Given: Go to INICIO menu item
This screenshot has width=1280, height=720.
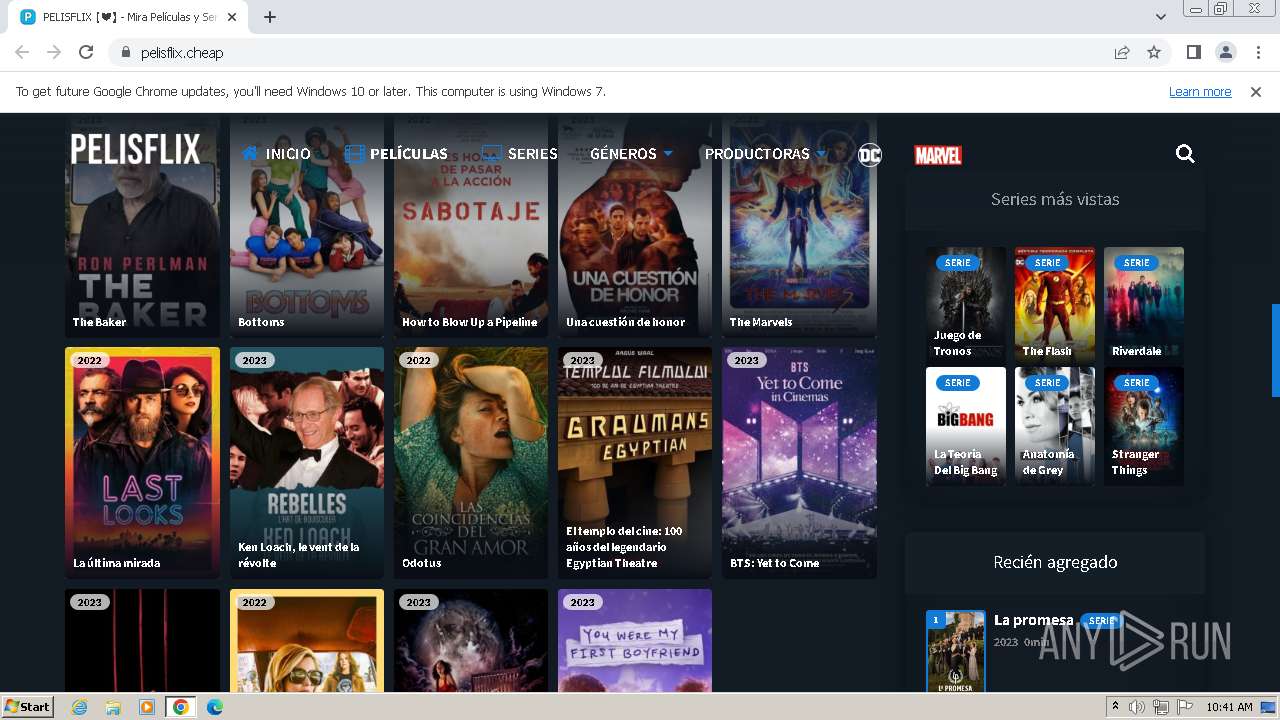Looking at the screenshot, I should coord(277,154).
